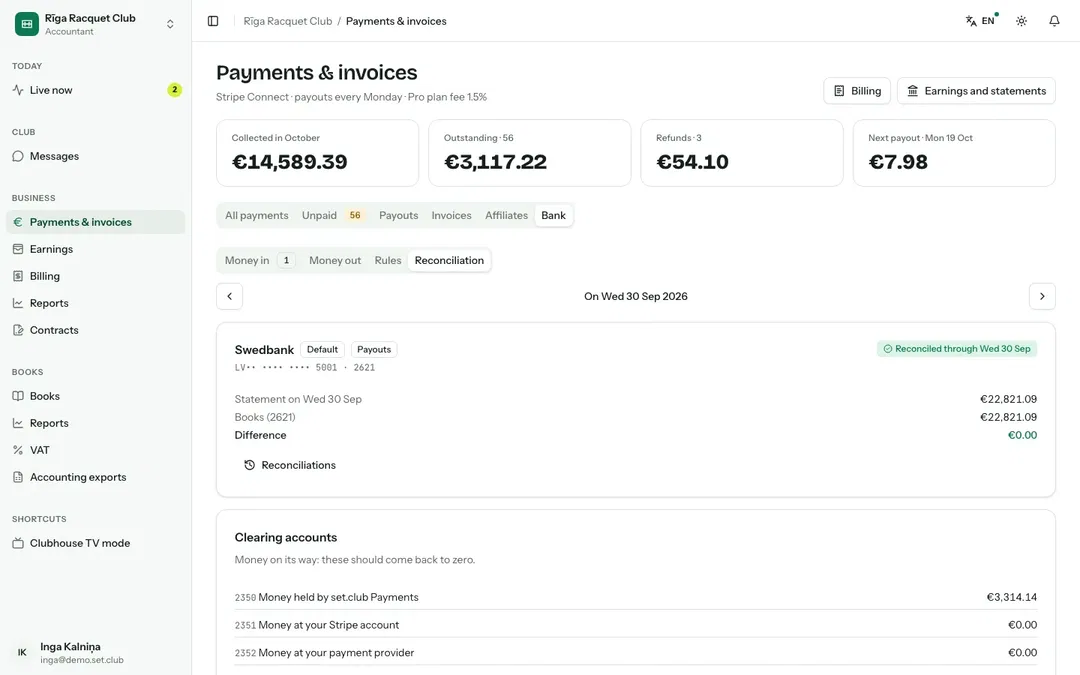
Task: Expand the club switcher chevrons
Action: tap(170, 24)
